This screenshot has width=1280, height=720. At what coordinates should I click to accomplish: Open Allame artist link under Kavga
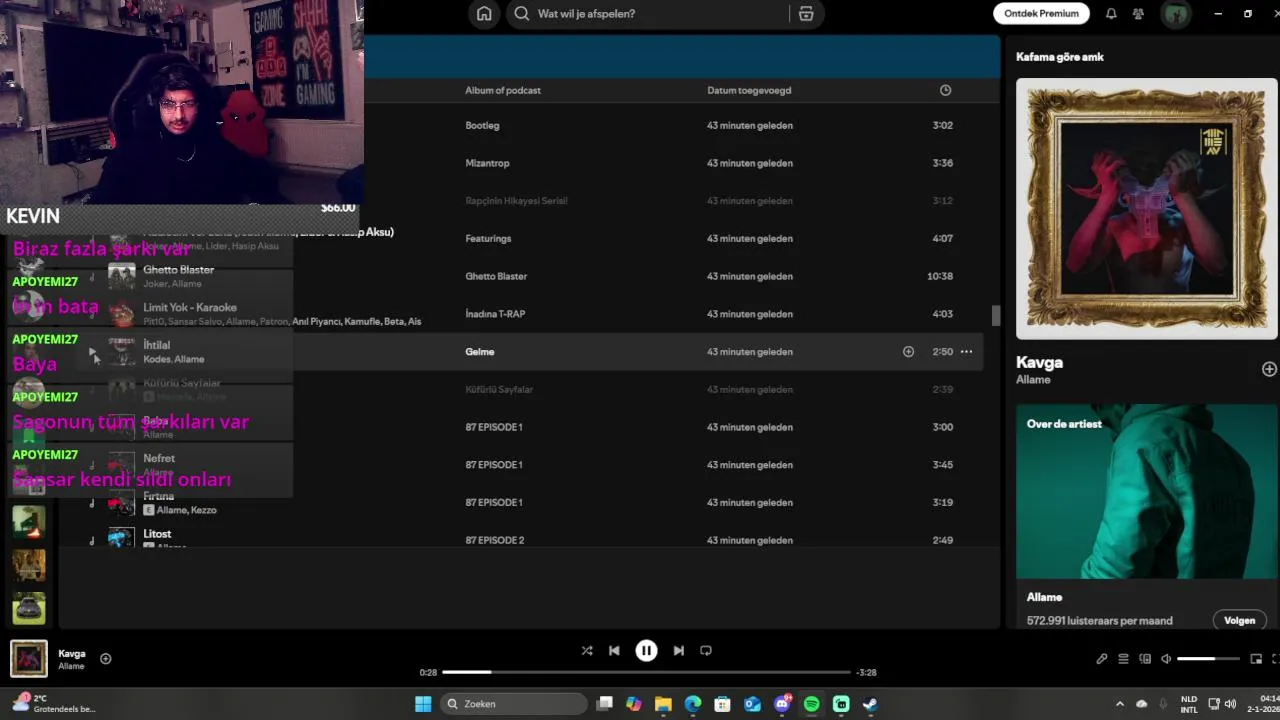(1033, 380)
